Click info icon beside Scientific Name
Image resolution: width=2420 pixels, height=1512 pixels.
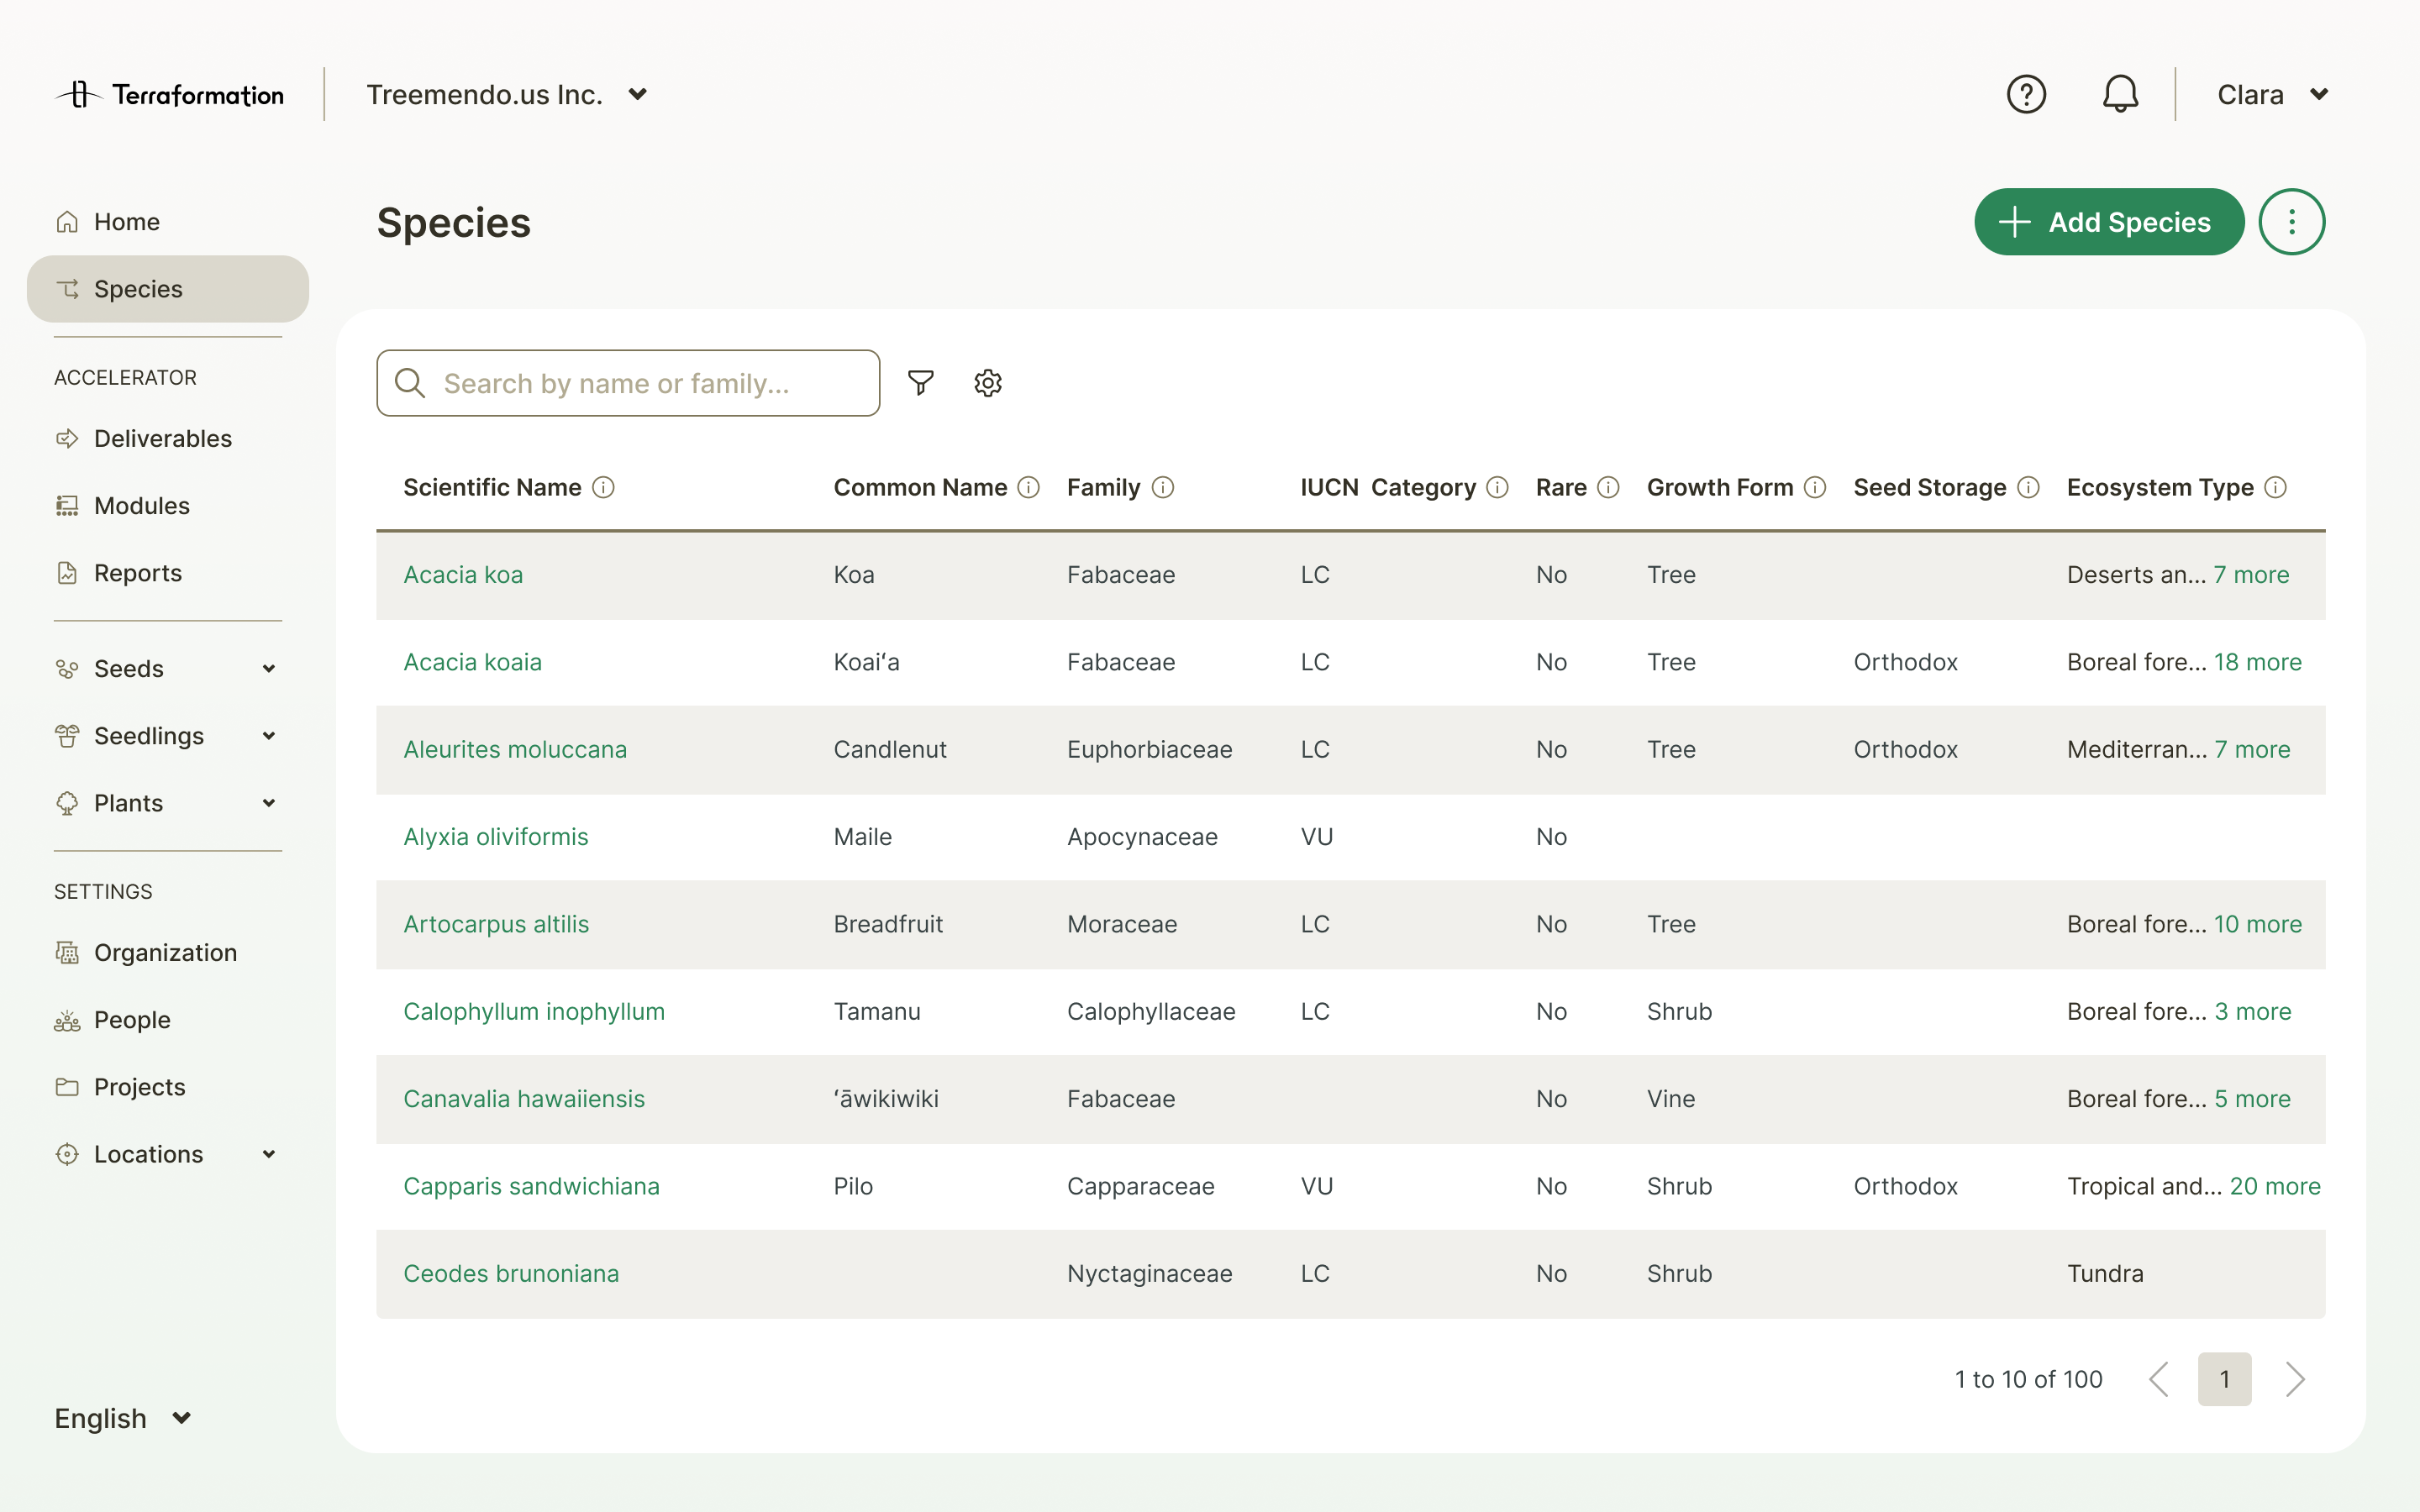pyautogui.click(x=603, y=488)
